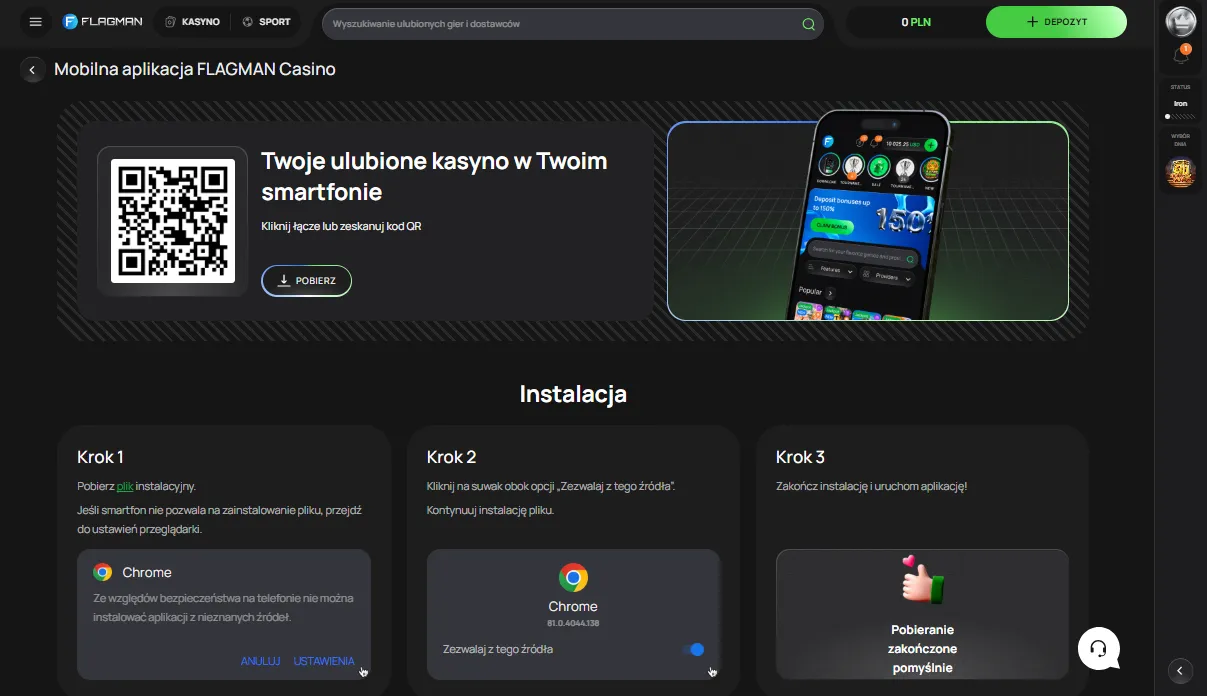1207x696 pixels.
Task: Open the Iron status panel
Action: coord(1181,103)
